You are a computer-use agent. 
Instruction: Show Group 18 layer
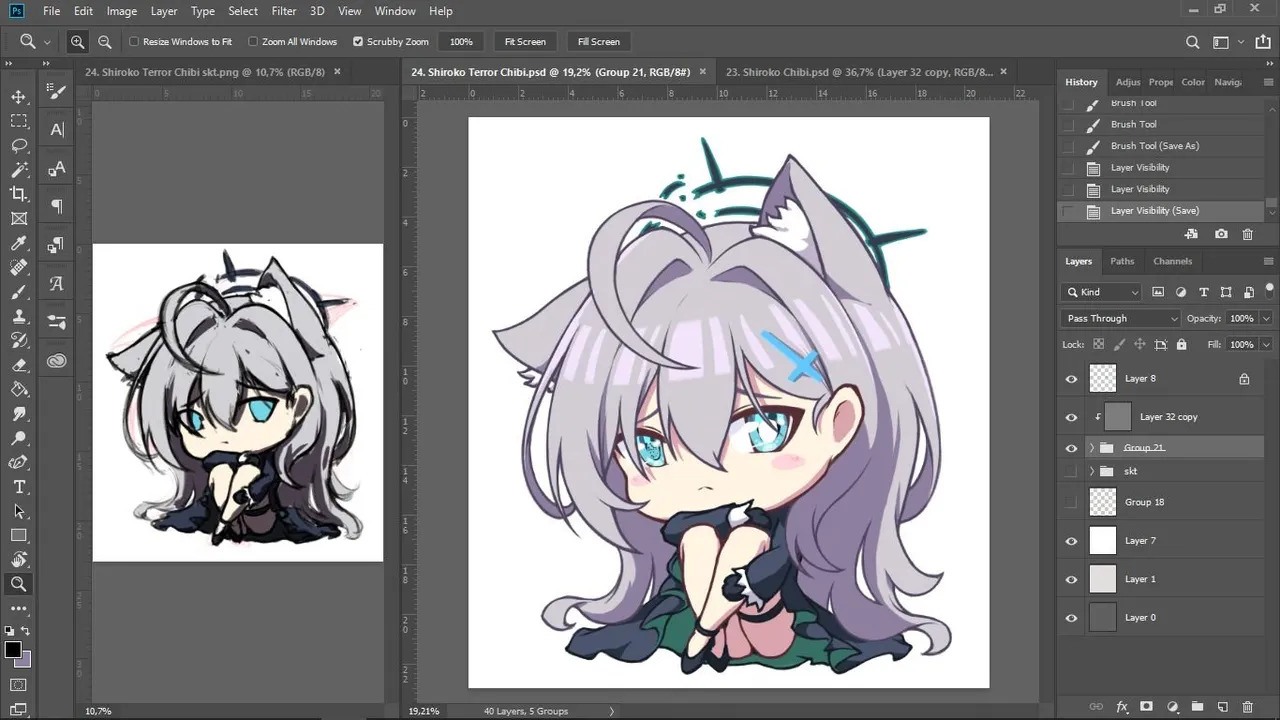pyautogui.click(x=1071, y=502)
